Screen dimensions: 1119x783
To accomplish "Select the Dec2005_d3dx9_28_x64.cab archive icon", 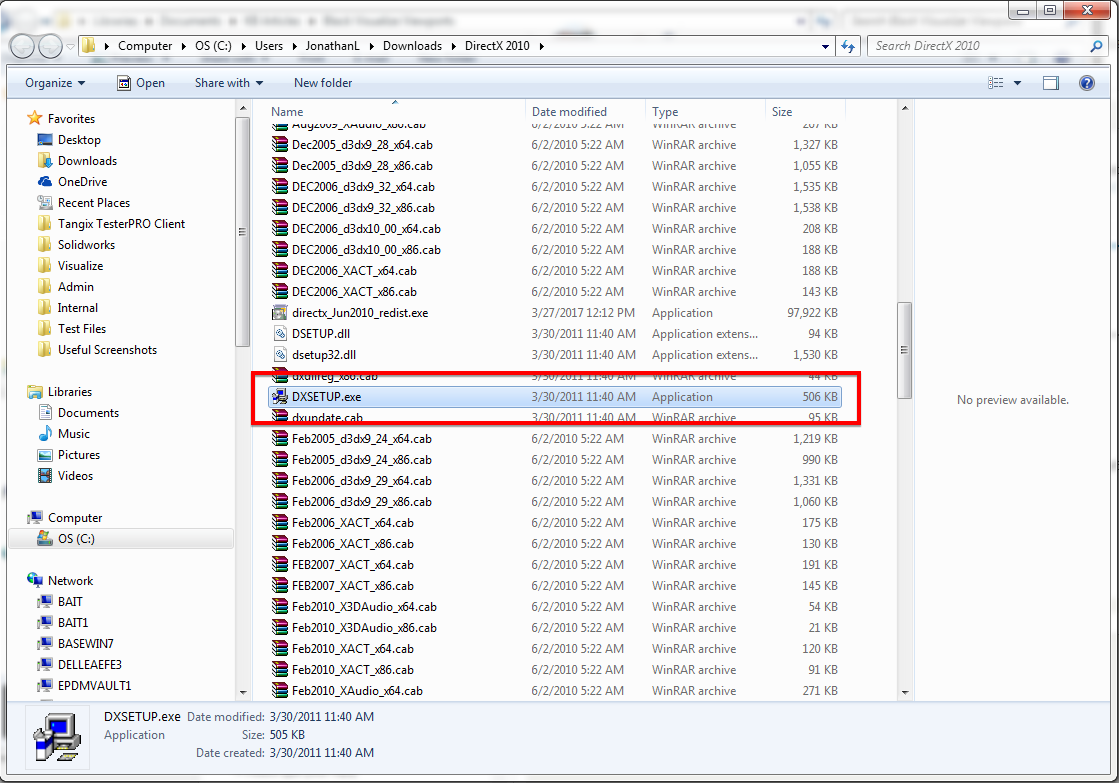I will [x=280, y=144].
